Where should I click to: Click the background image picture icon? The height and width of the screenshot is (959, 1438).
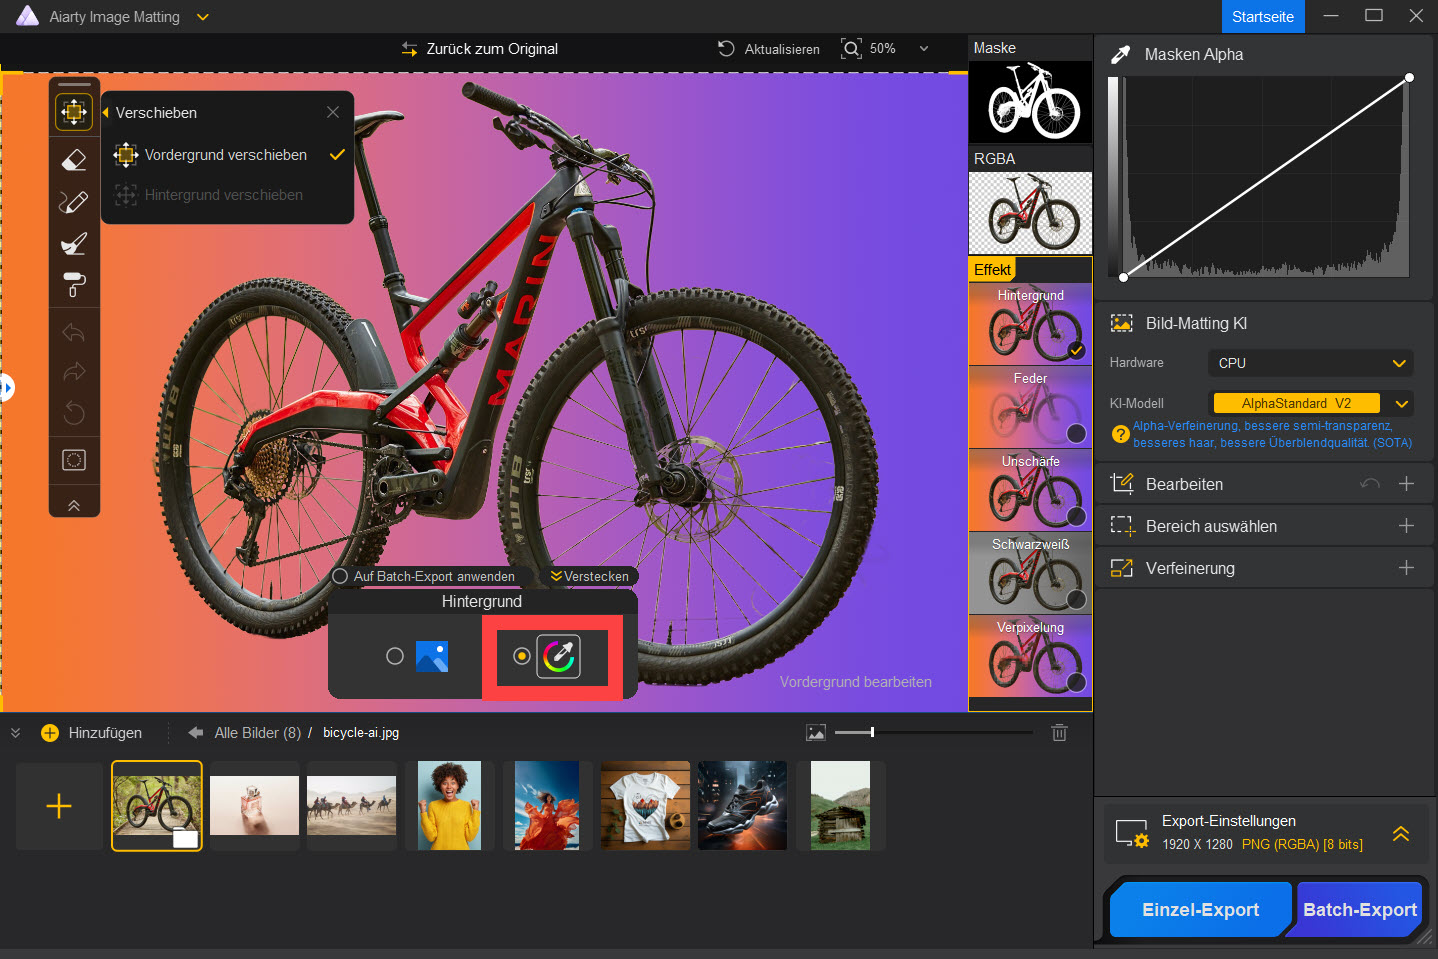[432, 656]
